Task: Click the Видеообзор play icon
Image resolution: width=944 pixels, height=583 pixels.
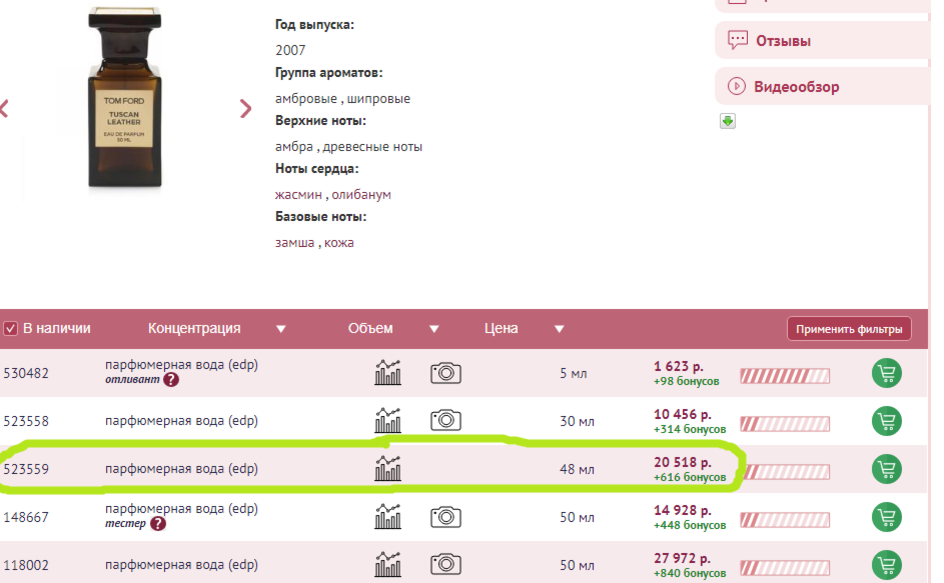Action: 736,86
